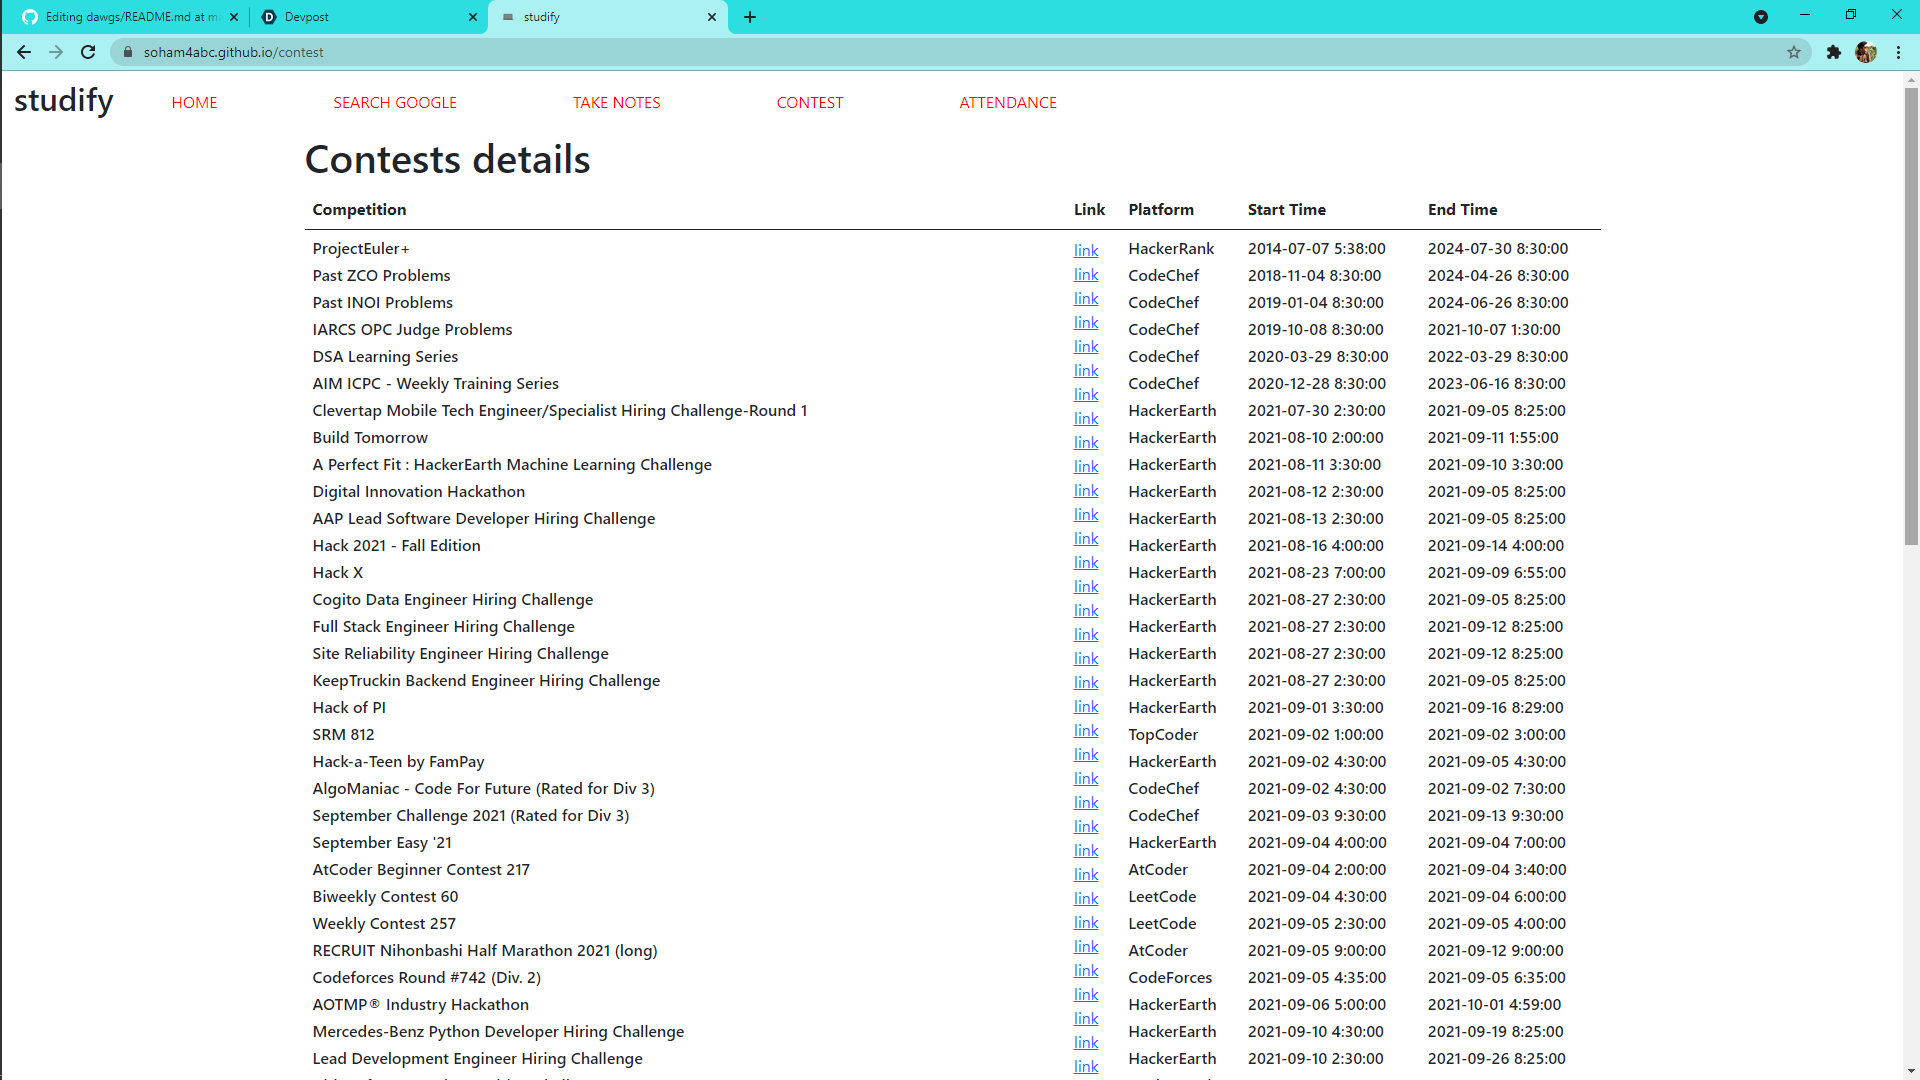The width and height of the screenshot is (1920, 1080).
Task: Open the Chrome profile avatar
Action: pyautogui.click(x=1867, y=52)
